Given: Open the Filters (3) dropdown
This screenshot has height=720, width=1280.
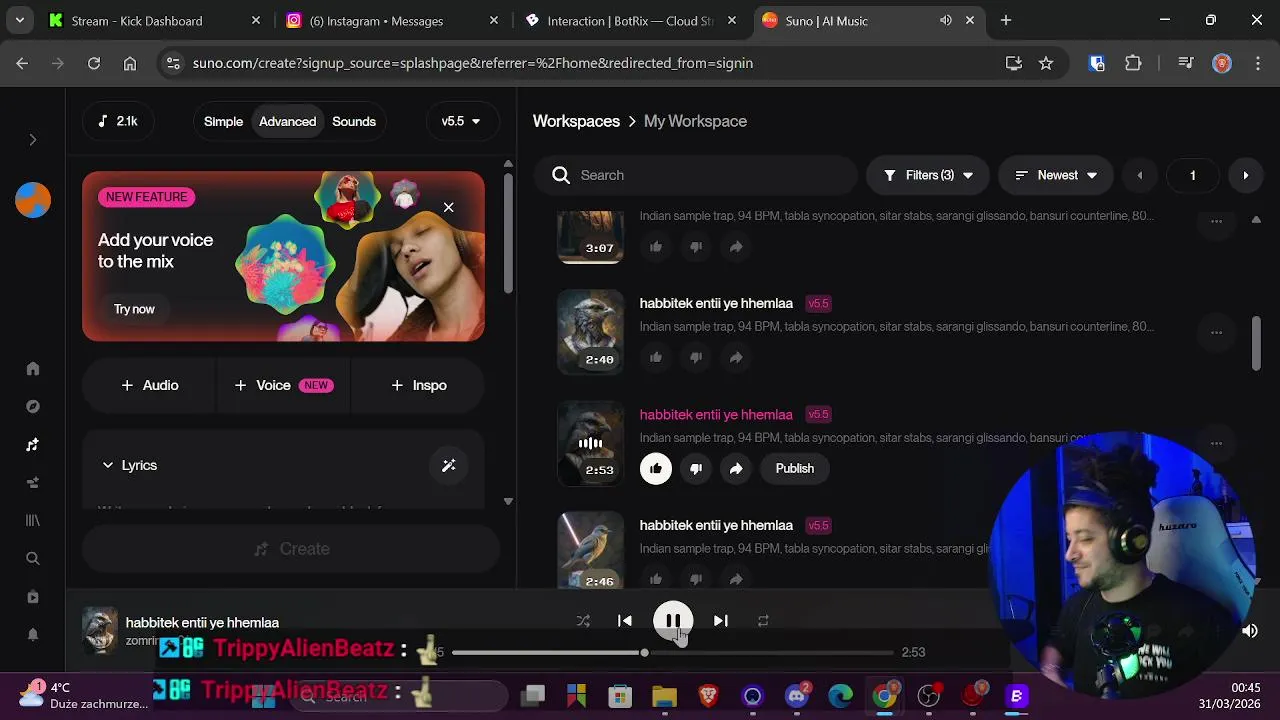Looking at the screenshot, I should pos(928,175).
